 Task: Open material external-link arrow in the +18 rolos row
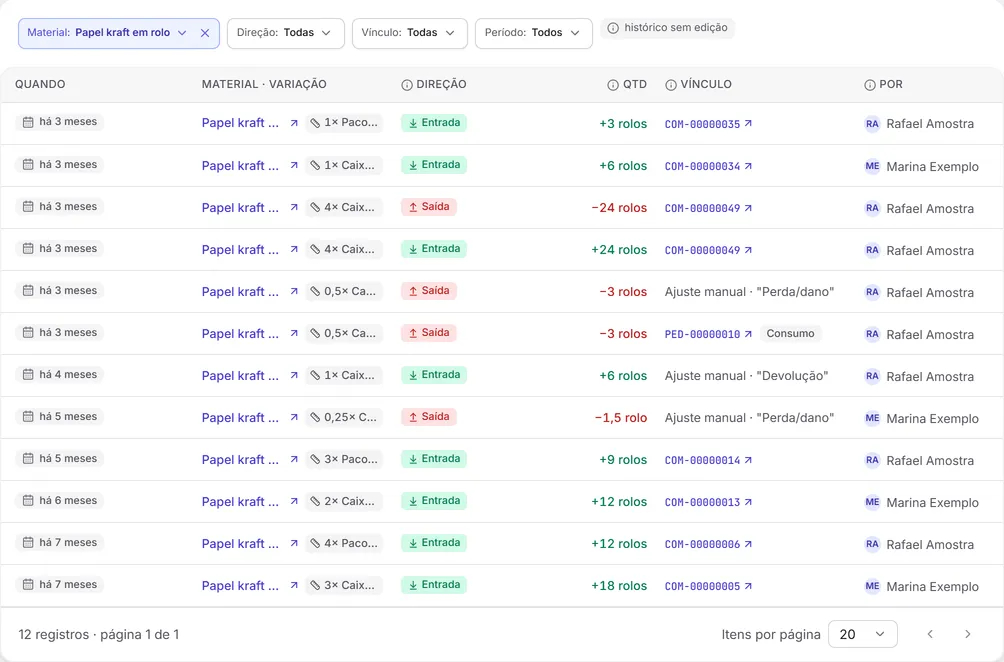coord(294,586)
